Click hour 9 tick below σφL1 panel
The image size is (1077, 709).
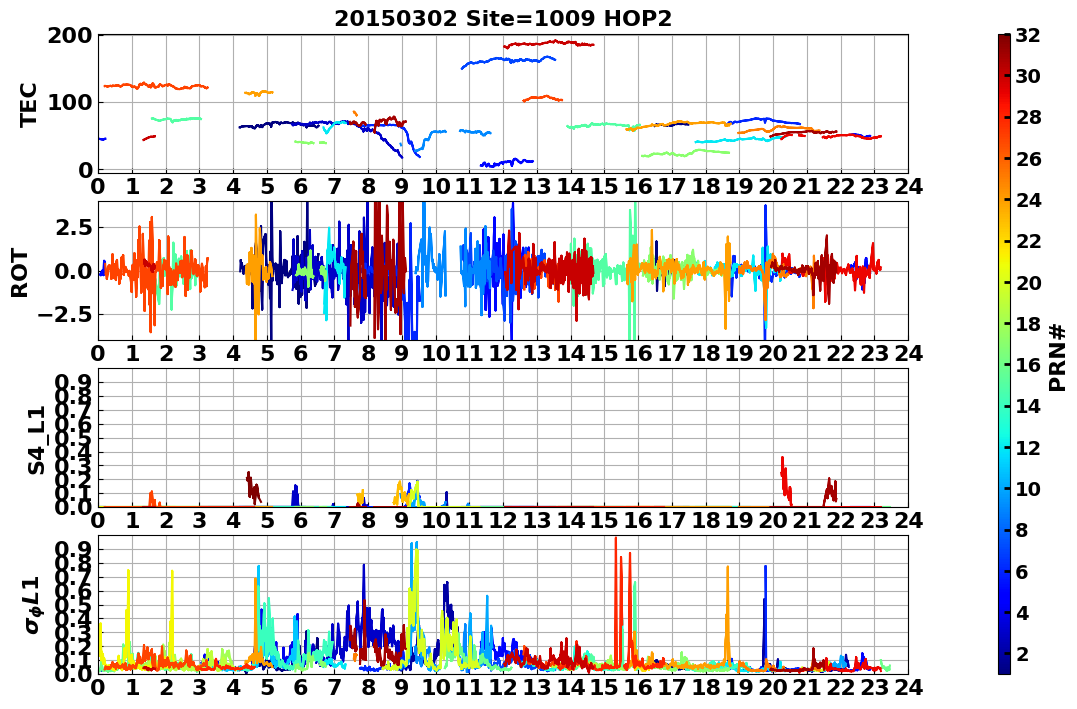402,687
